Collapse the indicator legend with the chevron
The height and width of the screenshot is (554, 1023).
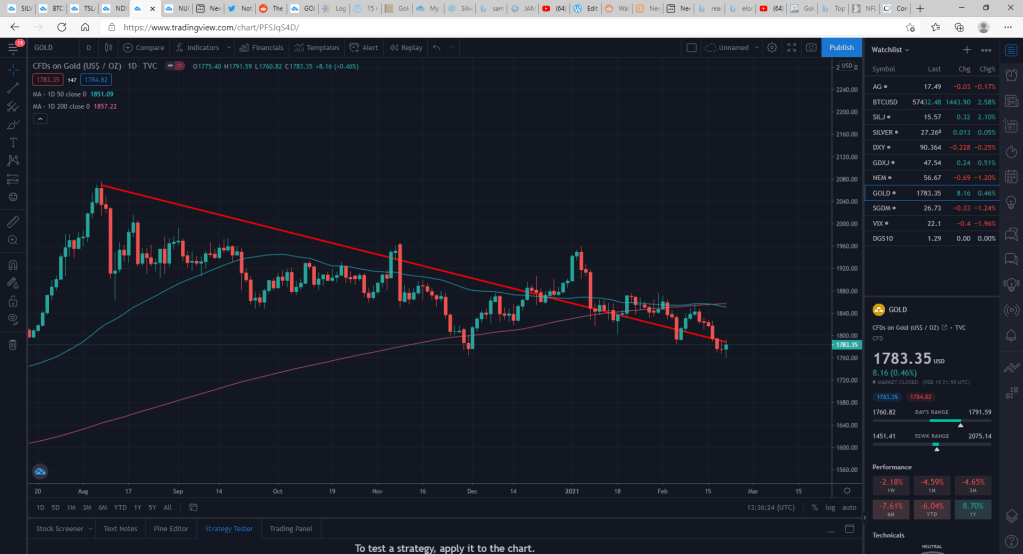pyautogui.click(x=41, y=118)
